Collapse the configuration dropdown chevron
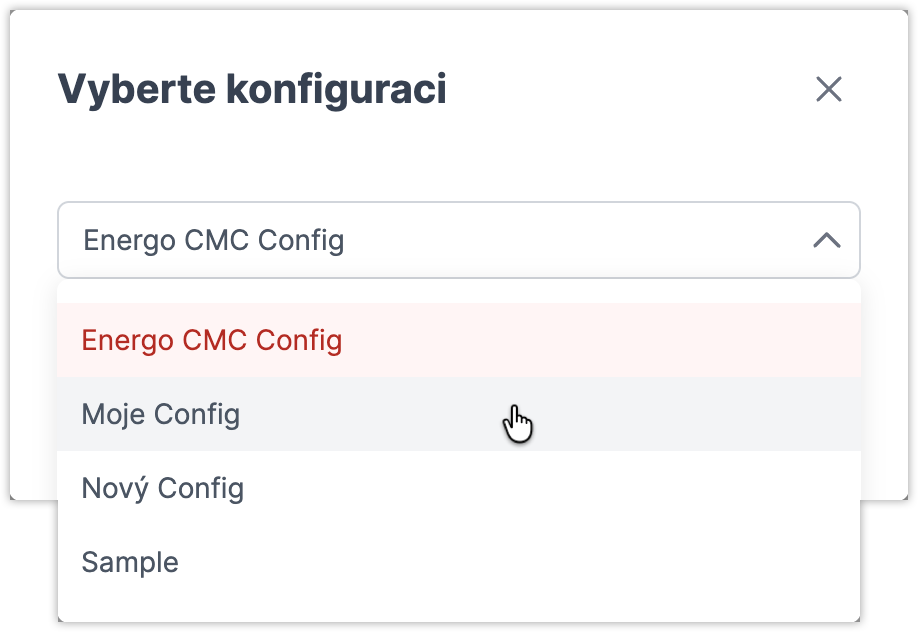Screen dimensions: 918x632 click(x=825, y=240)
